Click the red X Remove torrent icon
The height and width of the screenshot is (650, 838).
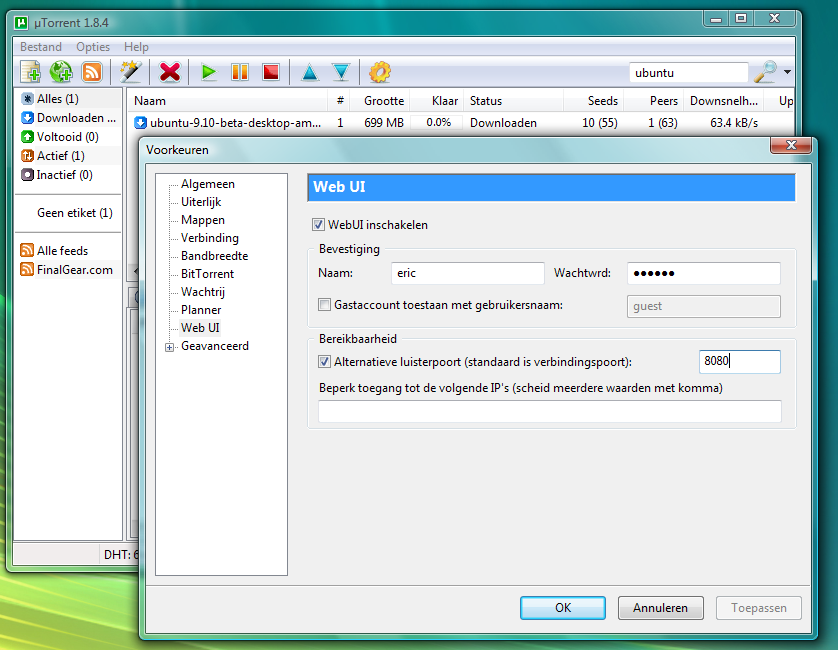[170, 72]
